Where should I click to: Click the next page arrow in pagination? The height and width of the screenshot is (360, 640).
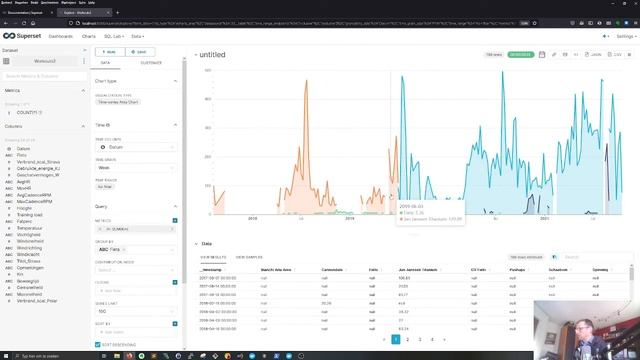point(444,339)
